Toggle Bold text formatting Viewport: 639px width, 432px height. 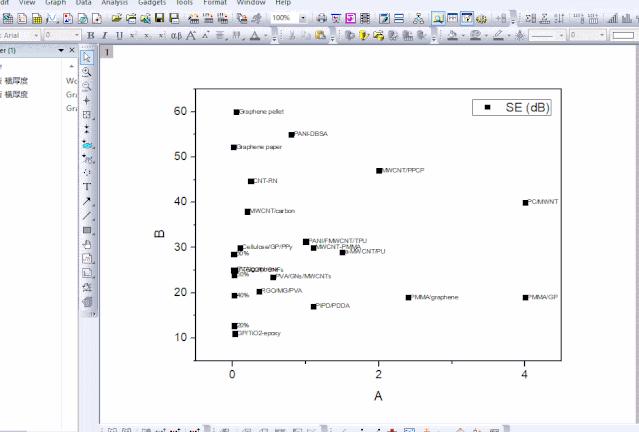90,35
